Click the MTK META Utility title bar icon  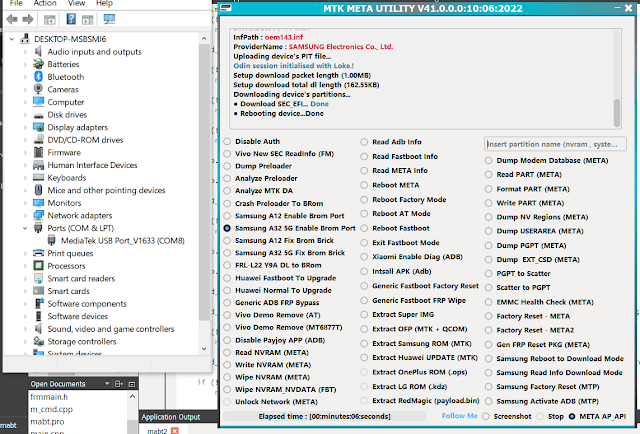coord(226,8)
